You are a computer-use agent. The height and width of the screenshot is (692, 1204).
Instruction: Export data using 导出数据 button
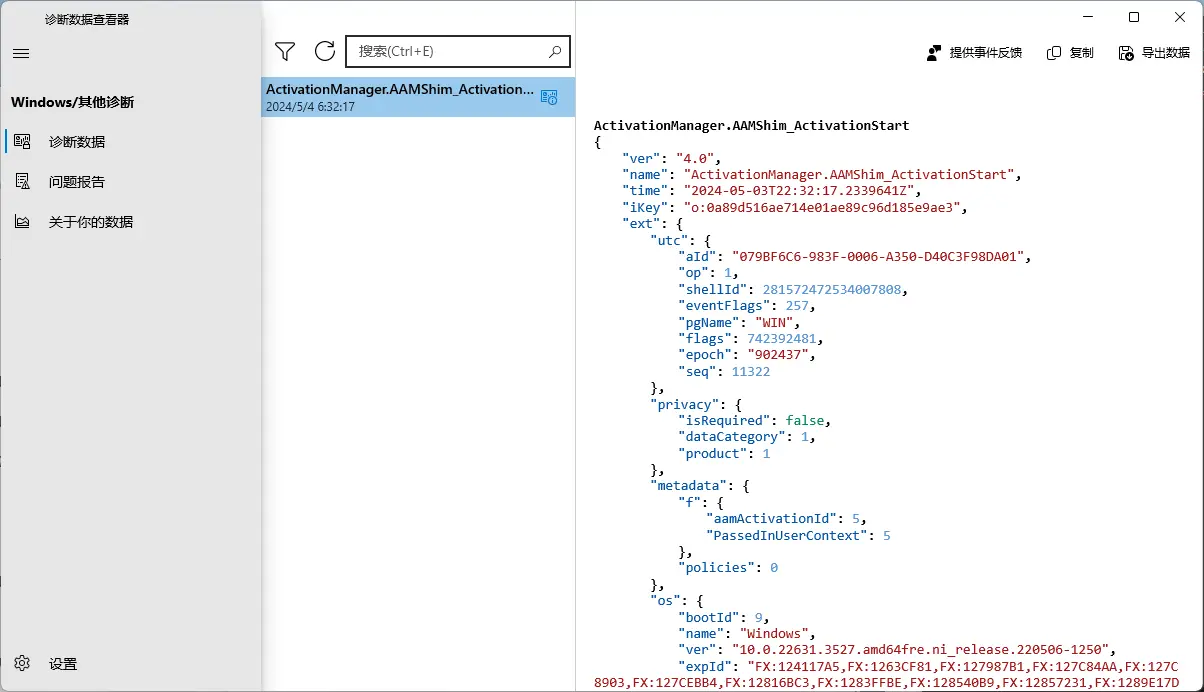(x=1154, y=53)
